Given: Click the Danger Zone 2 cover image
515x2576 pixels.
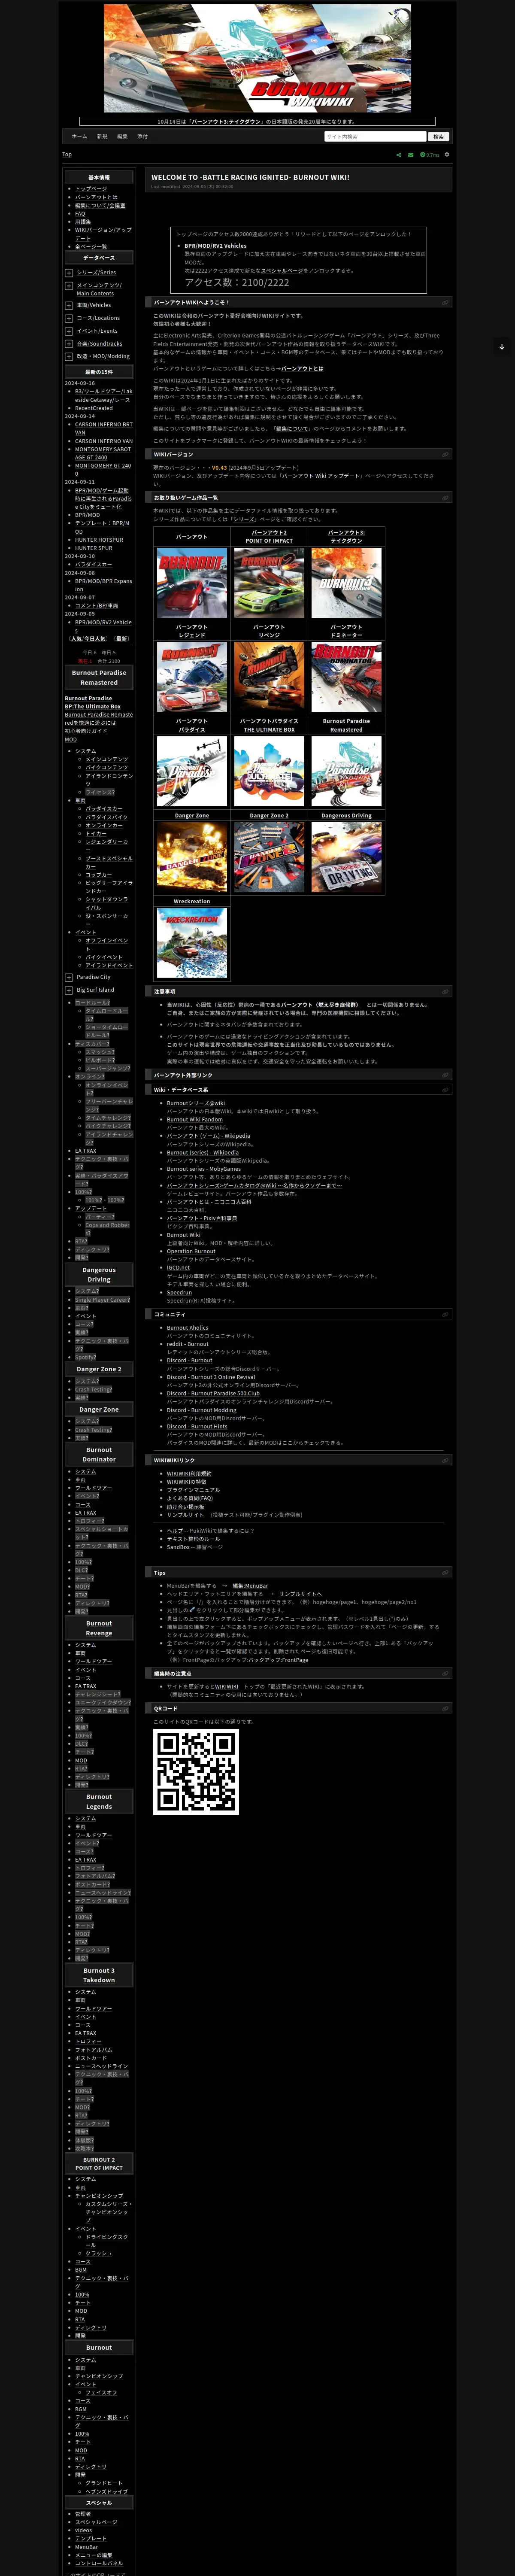Looking at the screenshot, I should point(269,857).
